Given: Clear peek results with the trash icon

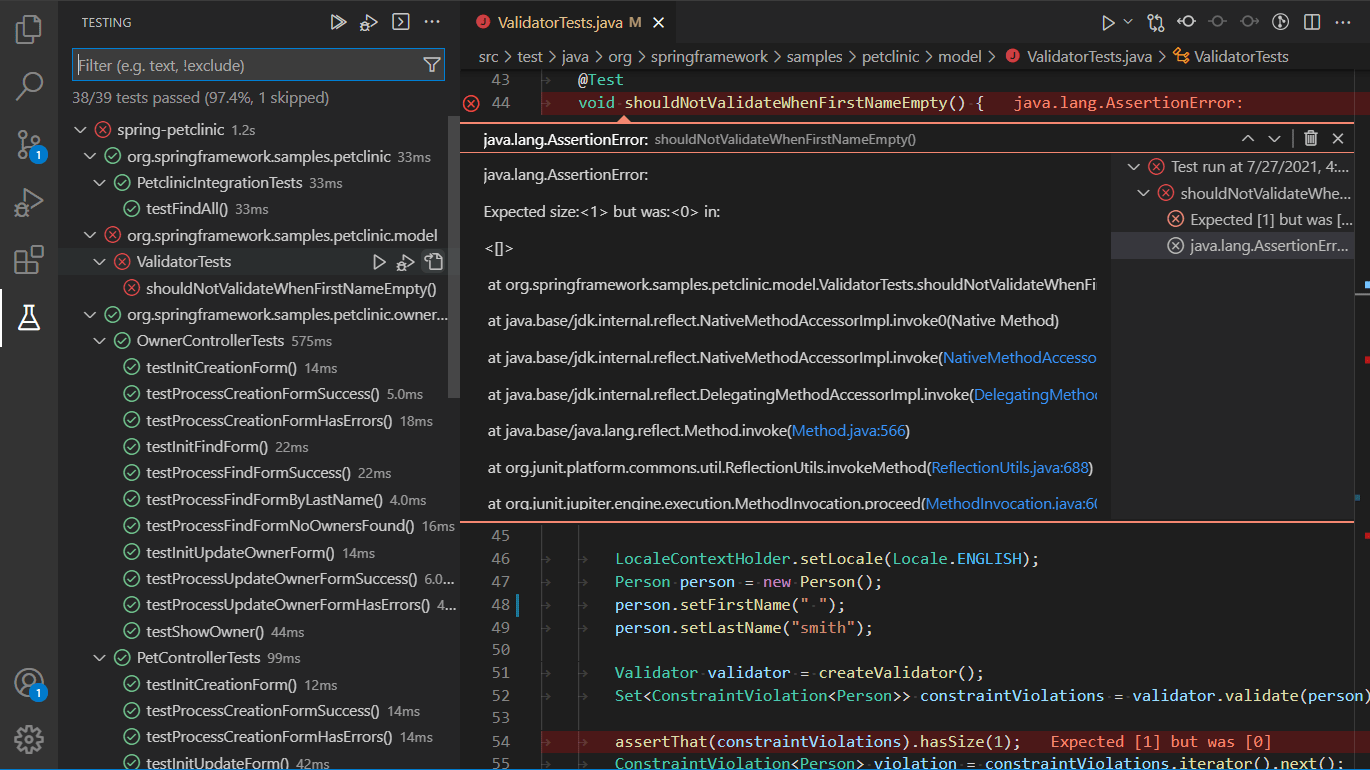Looking at the screenshot, I should coord(1309,138).
